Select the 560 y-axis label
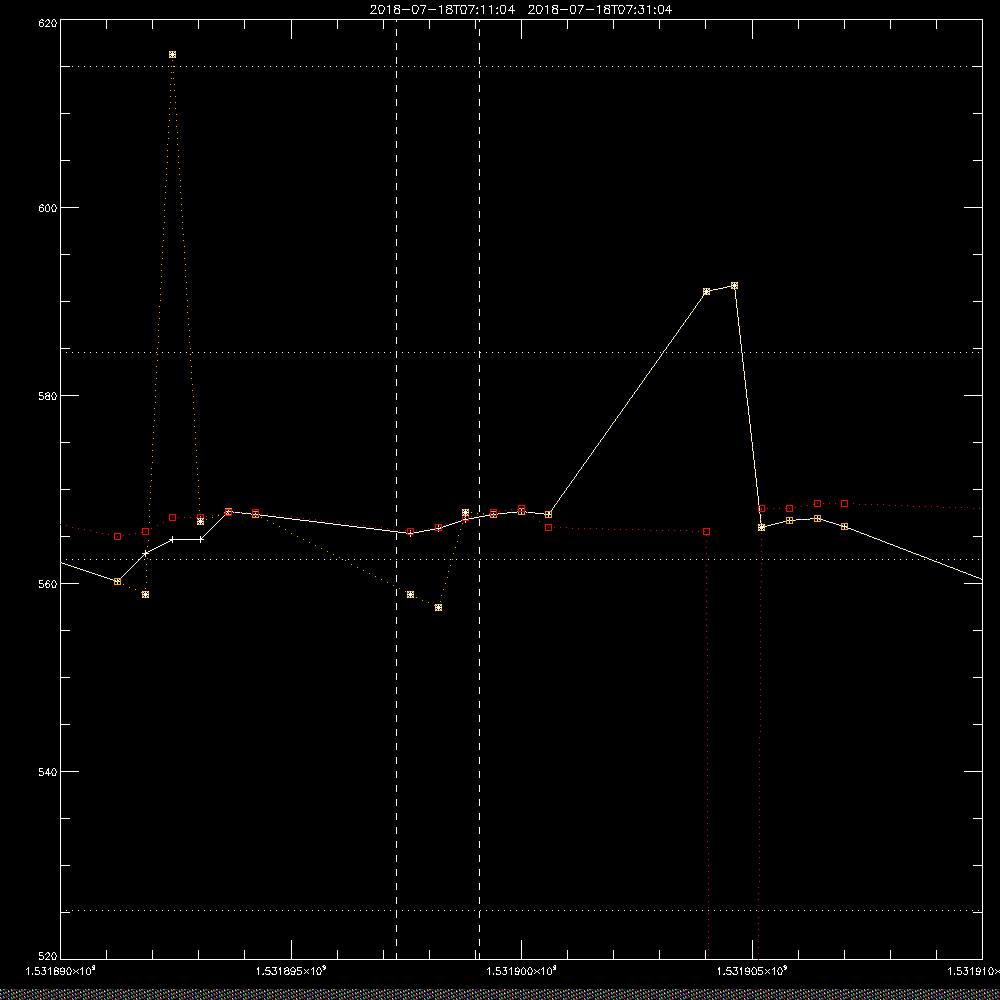 [x=48, y=584]
